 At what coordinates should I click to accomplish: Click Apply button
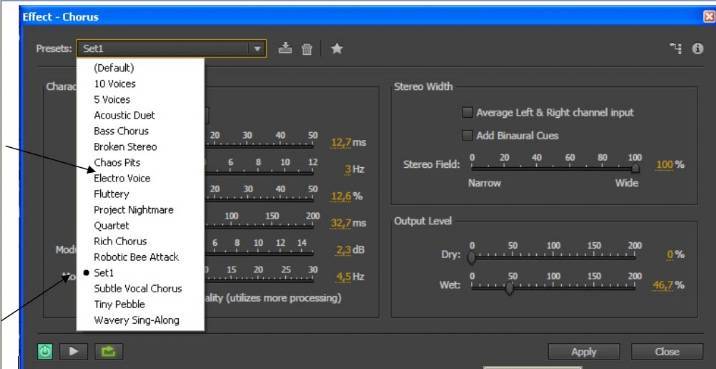(584, 352)
